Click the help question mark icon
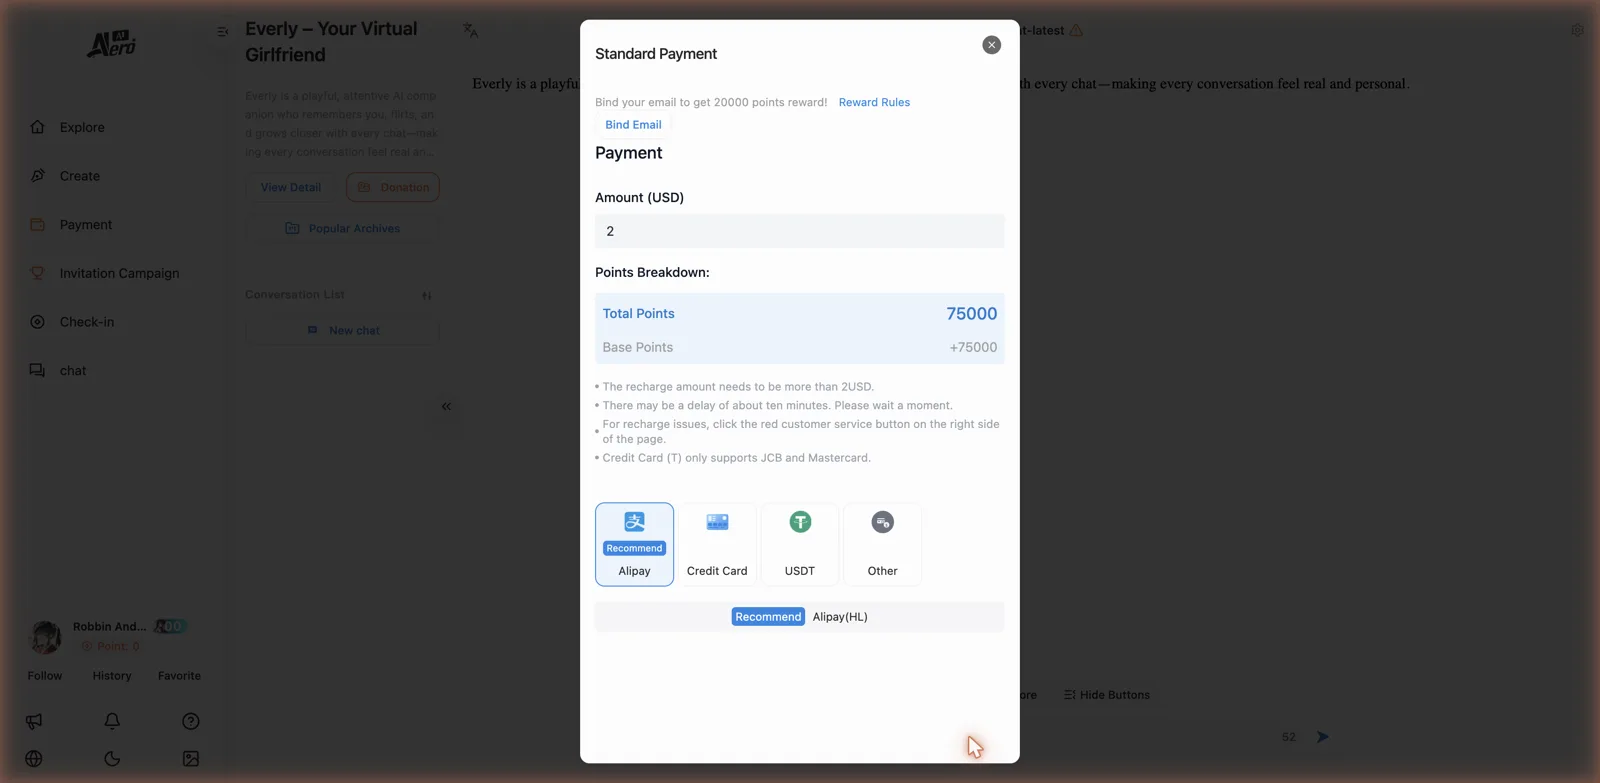 (191, 721)
